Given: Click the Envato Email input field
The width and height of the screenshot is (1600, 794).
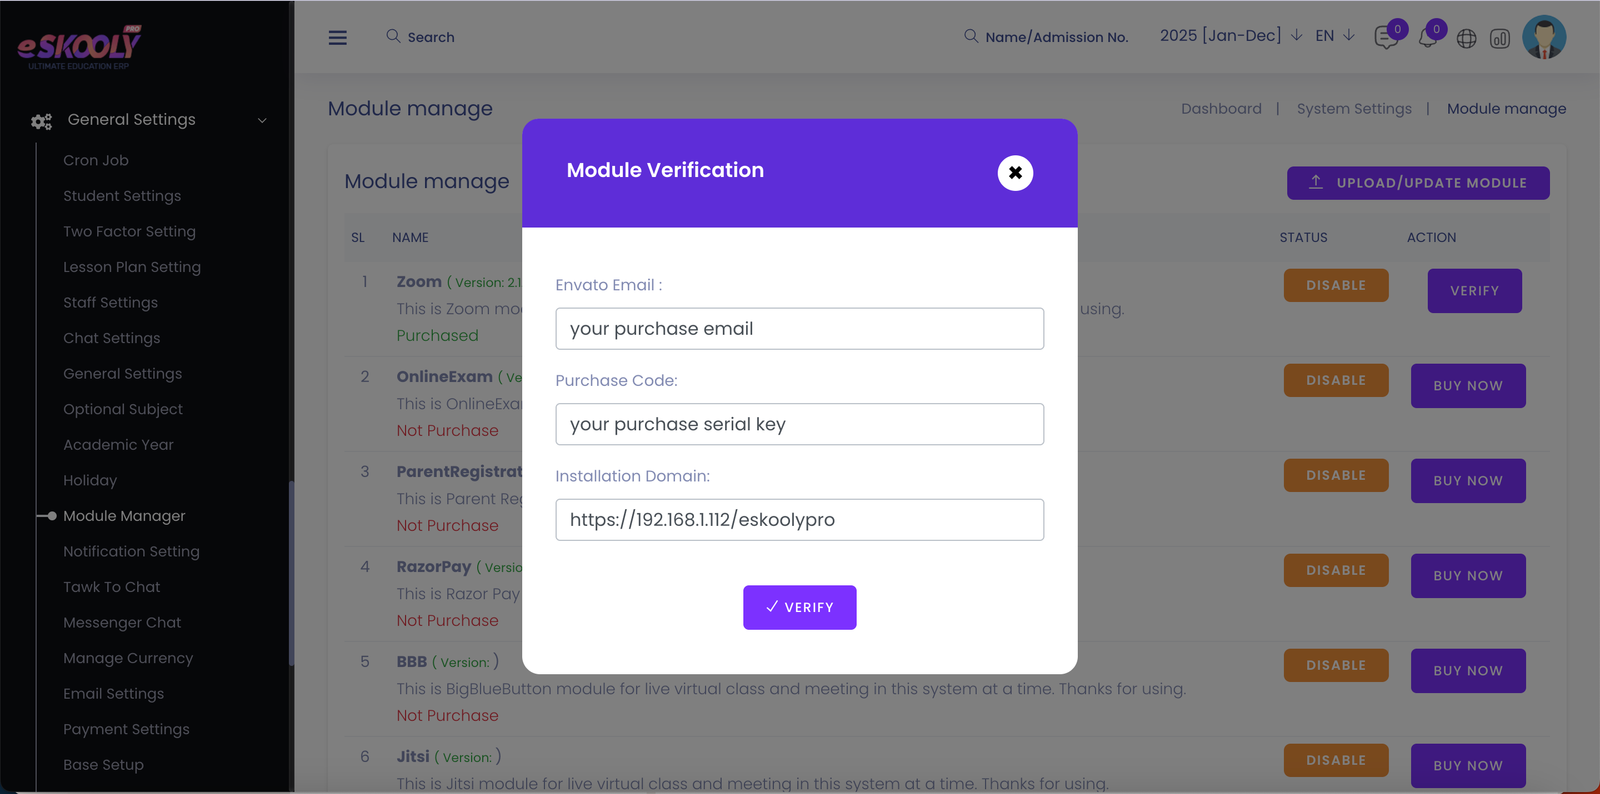Looking at the screenshot, I should click(x=799, y=329).
